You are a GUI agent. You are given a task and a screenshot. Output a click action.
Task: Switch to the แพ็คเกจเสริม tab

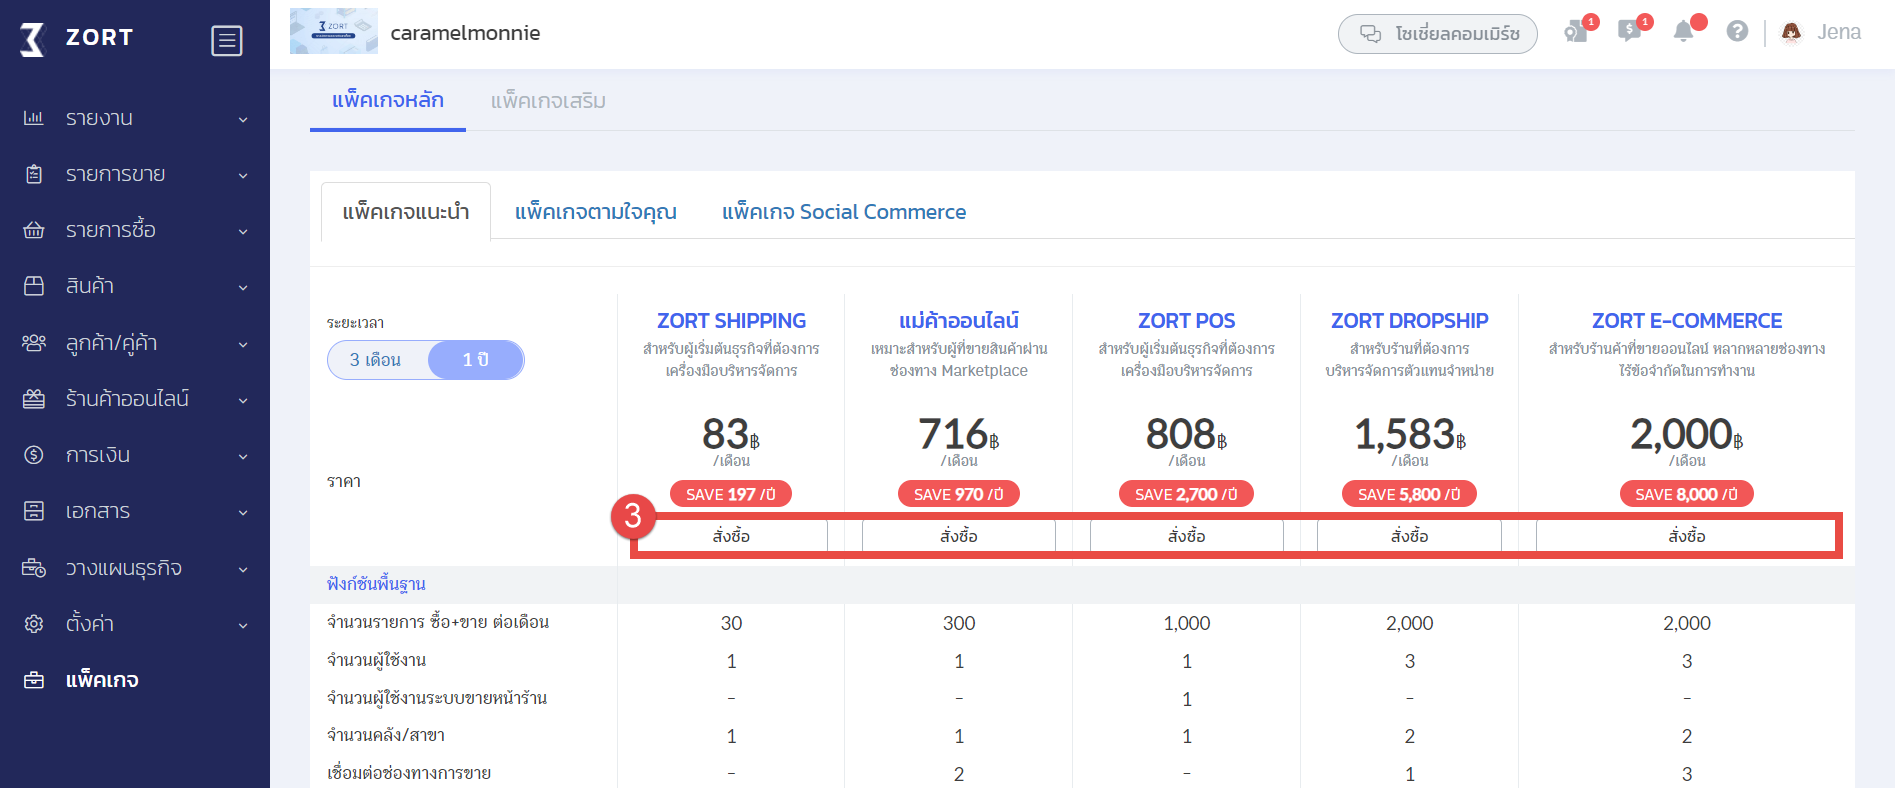[548, 101]
